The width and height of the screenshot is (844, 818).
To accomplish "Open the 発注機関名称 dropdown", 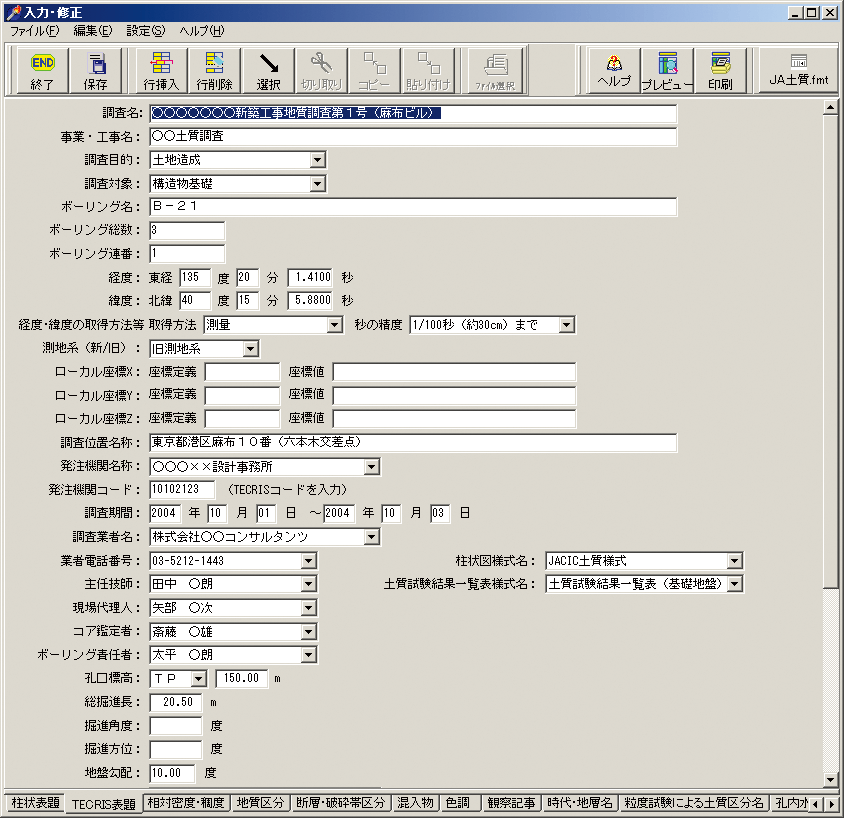I will pyautogui.click(x=371, y=467).
